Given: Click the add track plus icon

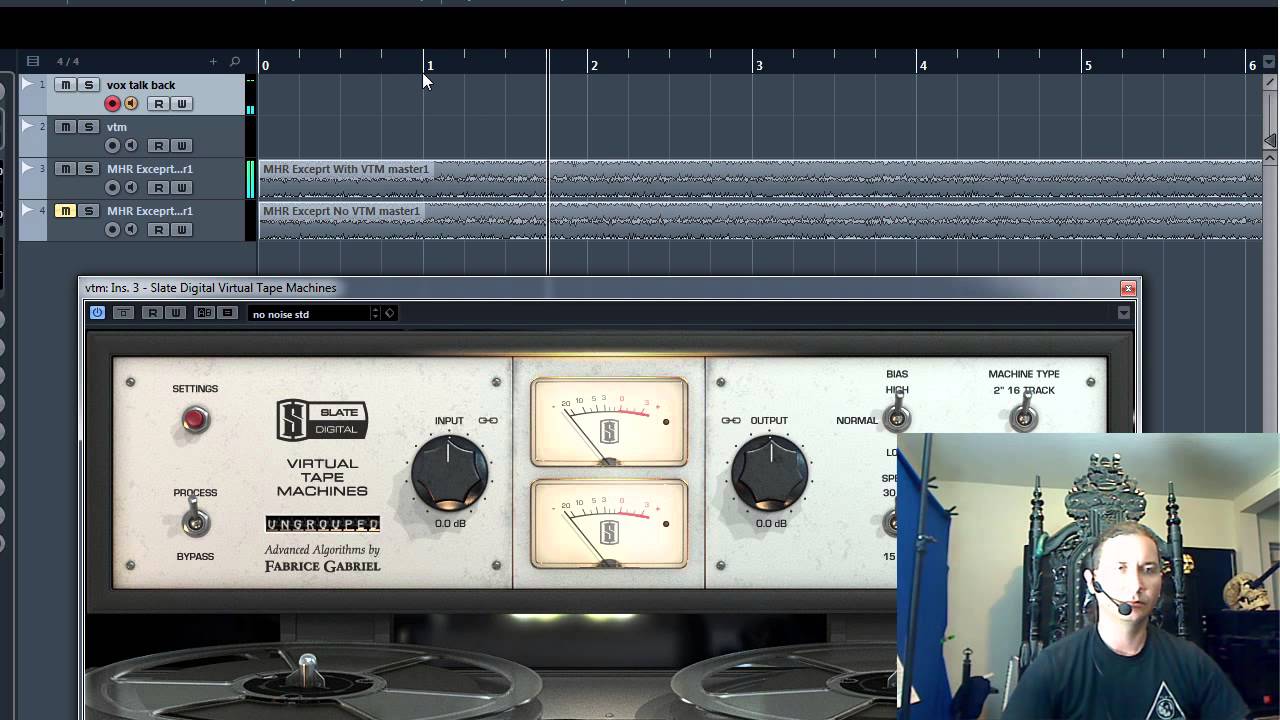Looking at the screenshot, I should coord(213,62).
